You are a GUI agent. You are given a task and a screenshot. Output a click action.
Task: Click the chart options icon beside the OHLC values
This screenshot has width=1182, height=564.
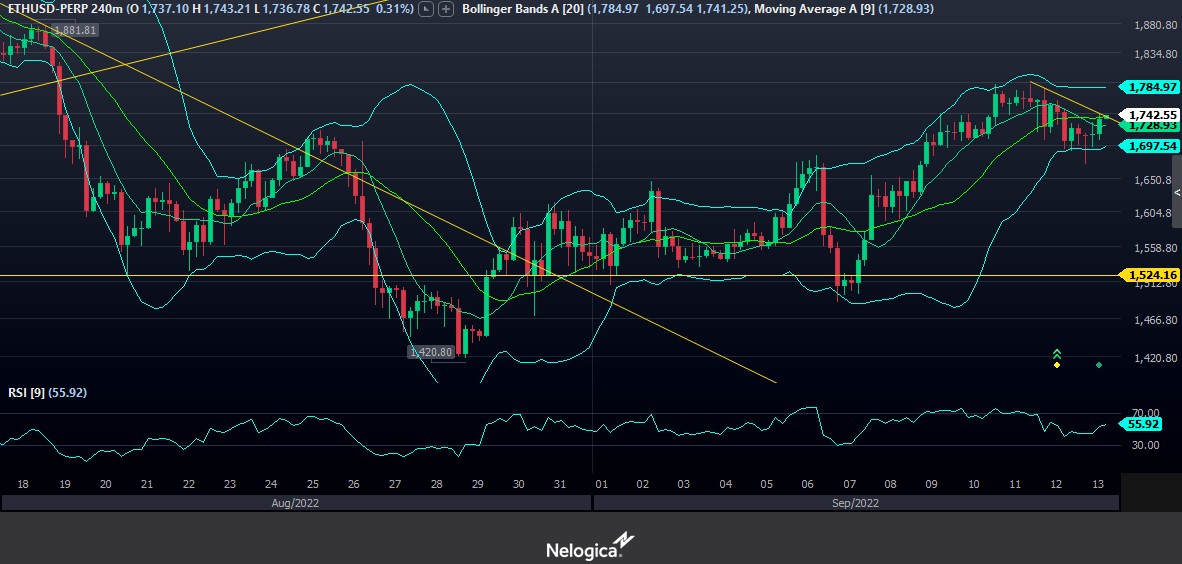click(426, 8)
